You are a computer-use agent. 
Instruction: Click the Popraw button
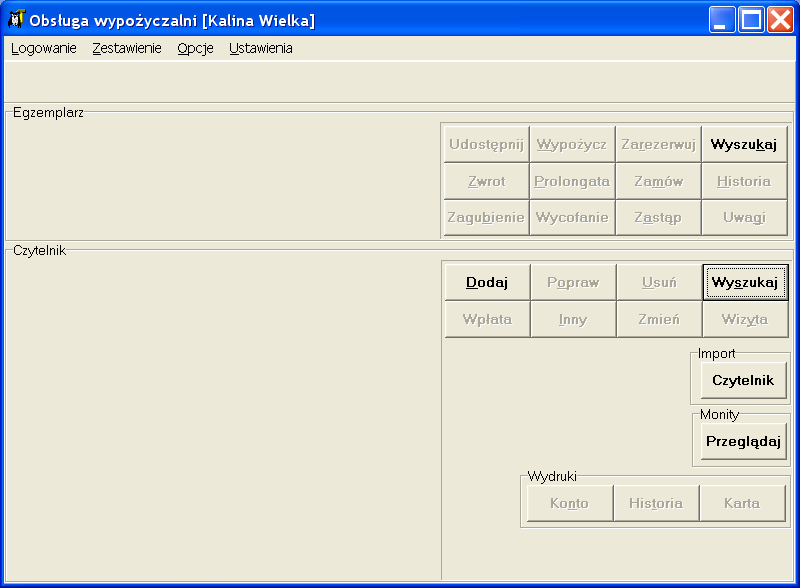coord(573,282)
